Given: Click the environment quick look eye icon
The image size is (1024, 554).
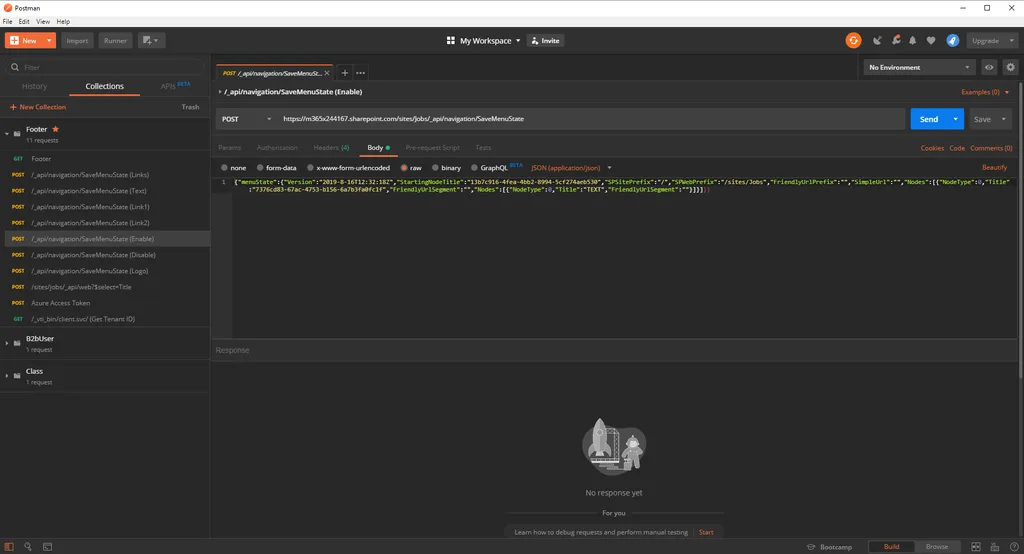Looking at the screenshot, I should [x=989, y=67].
